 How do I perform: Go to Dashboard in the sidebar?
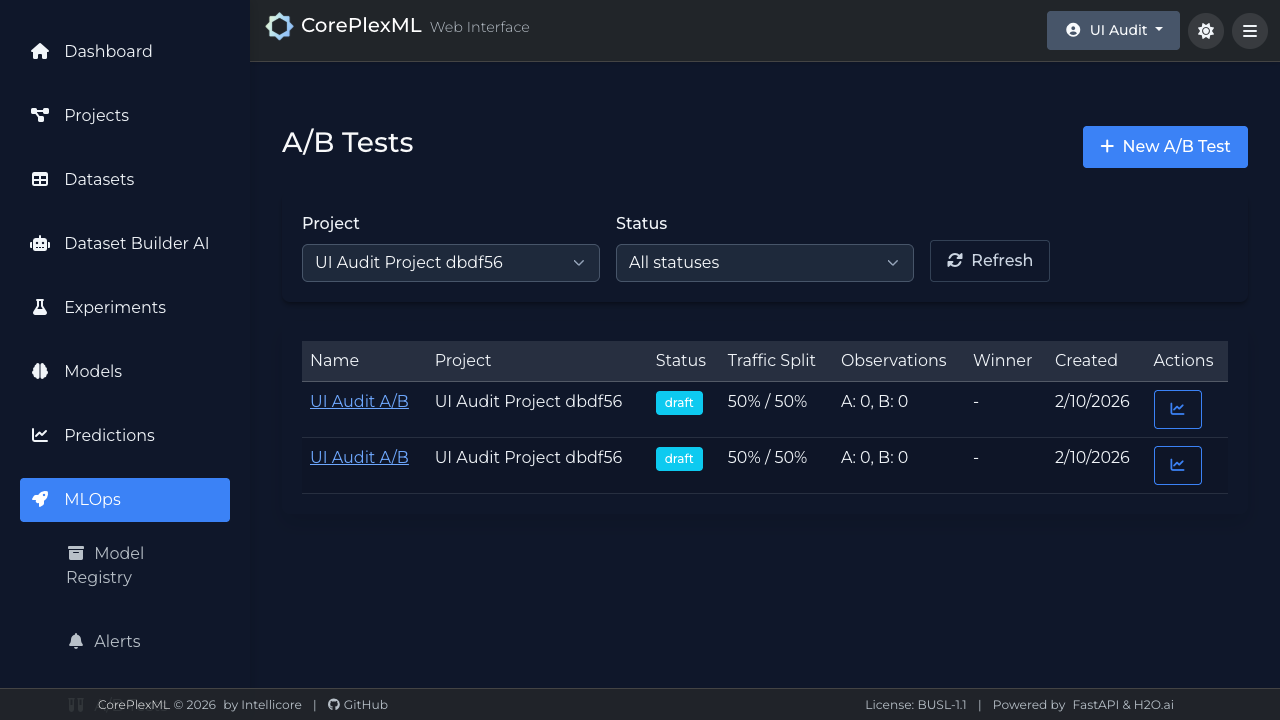(x=108, y=52)
